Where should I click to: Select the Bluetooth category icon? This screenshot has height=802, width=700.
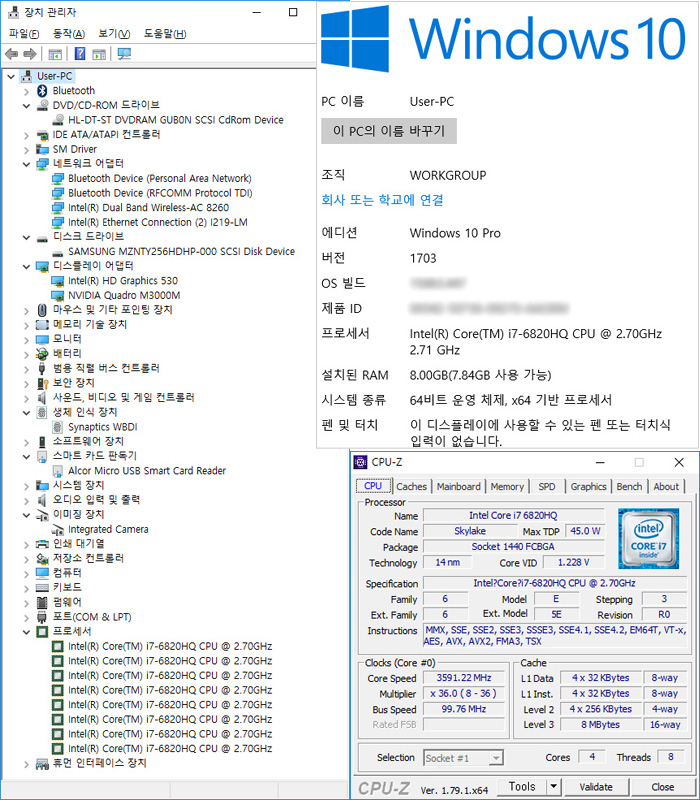42,91
